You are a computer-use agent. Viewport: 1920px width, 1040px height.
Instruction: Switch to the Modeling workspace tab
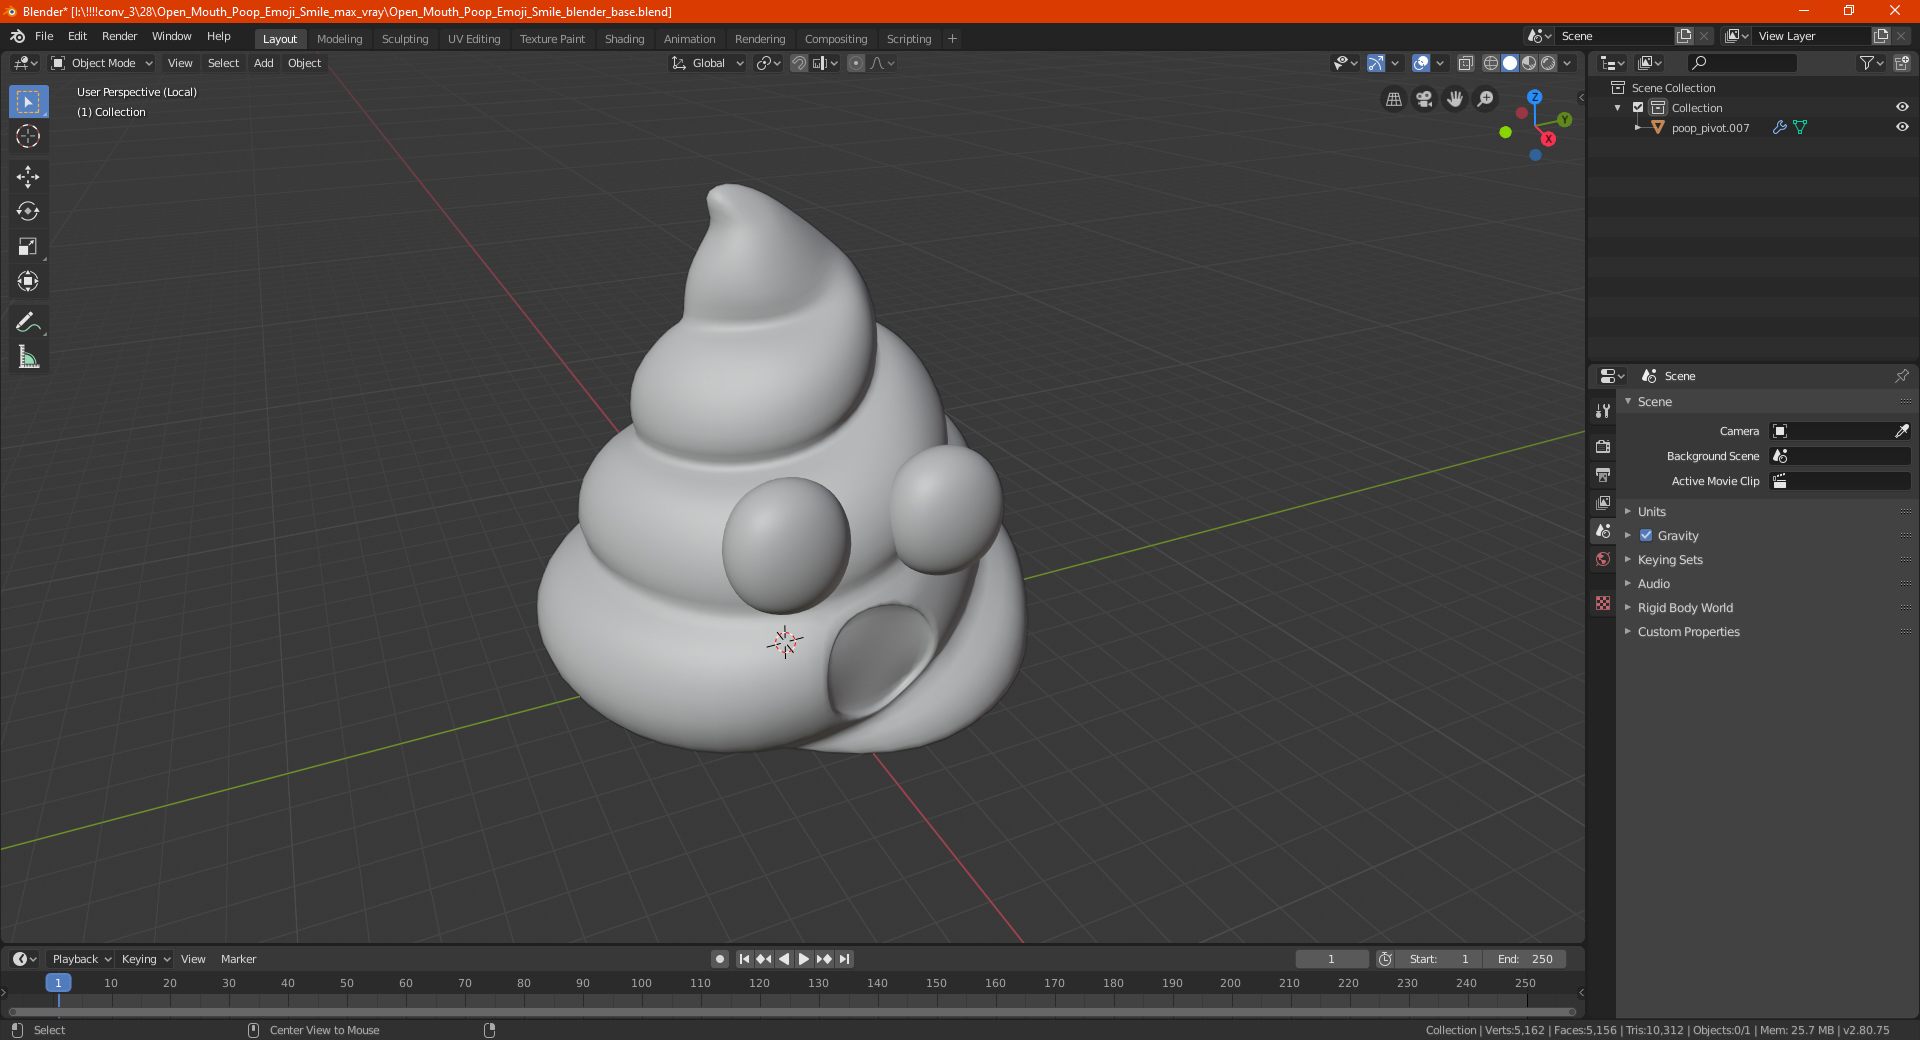339,39
